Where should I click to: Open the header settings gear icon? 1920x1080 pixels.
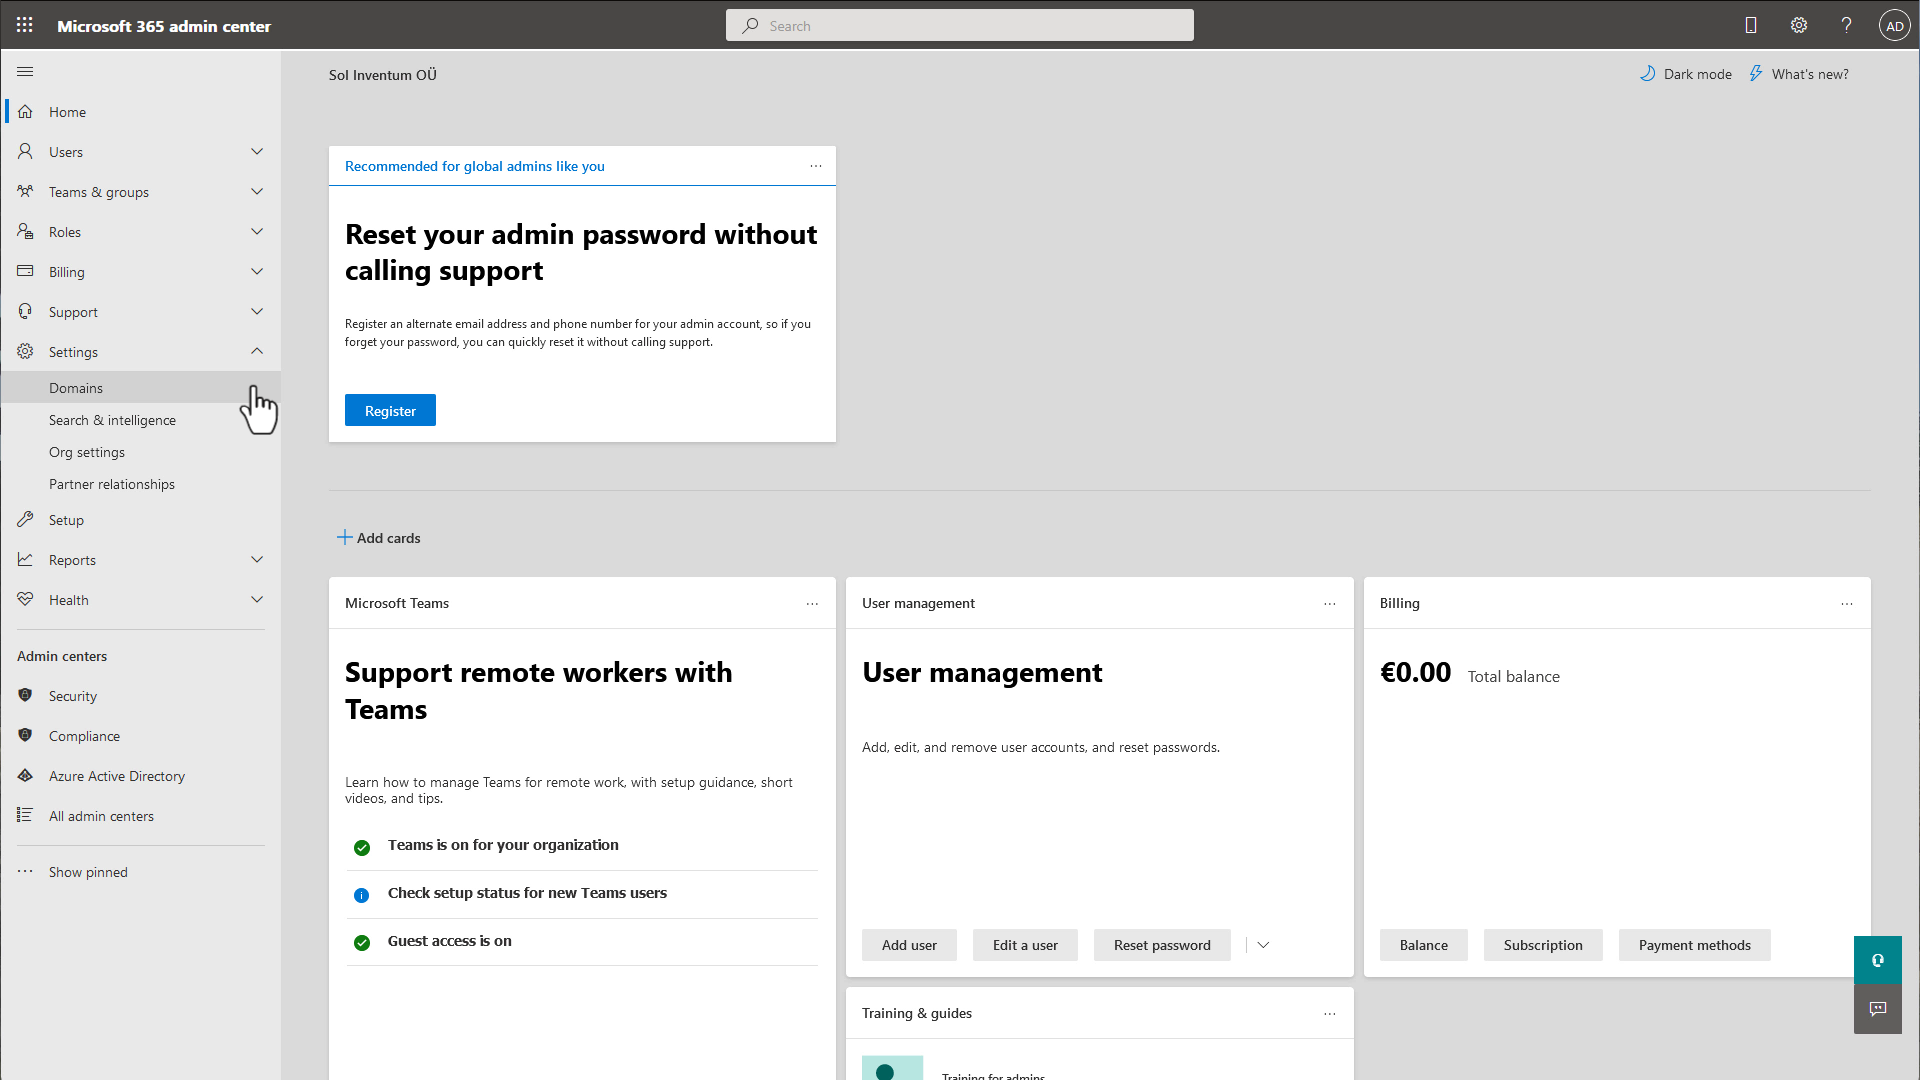[1799, 26]
